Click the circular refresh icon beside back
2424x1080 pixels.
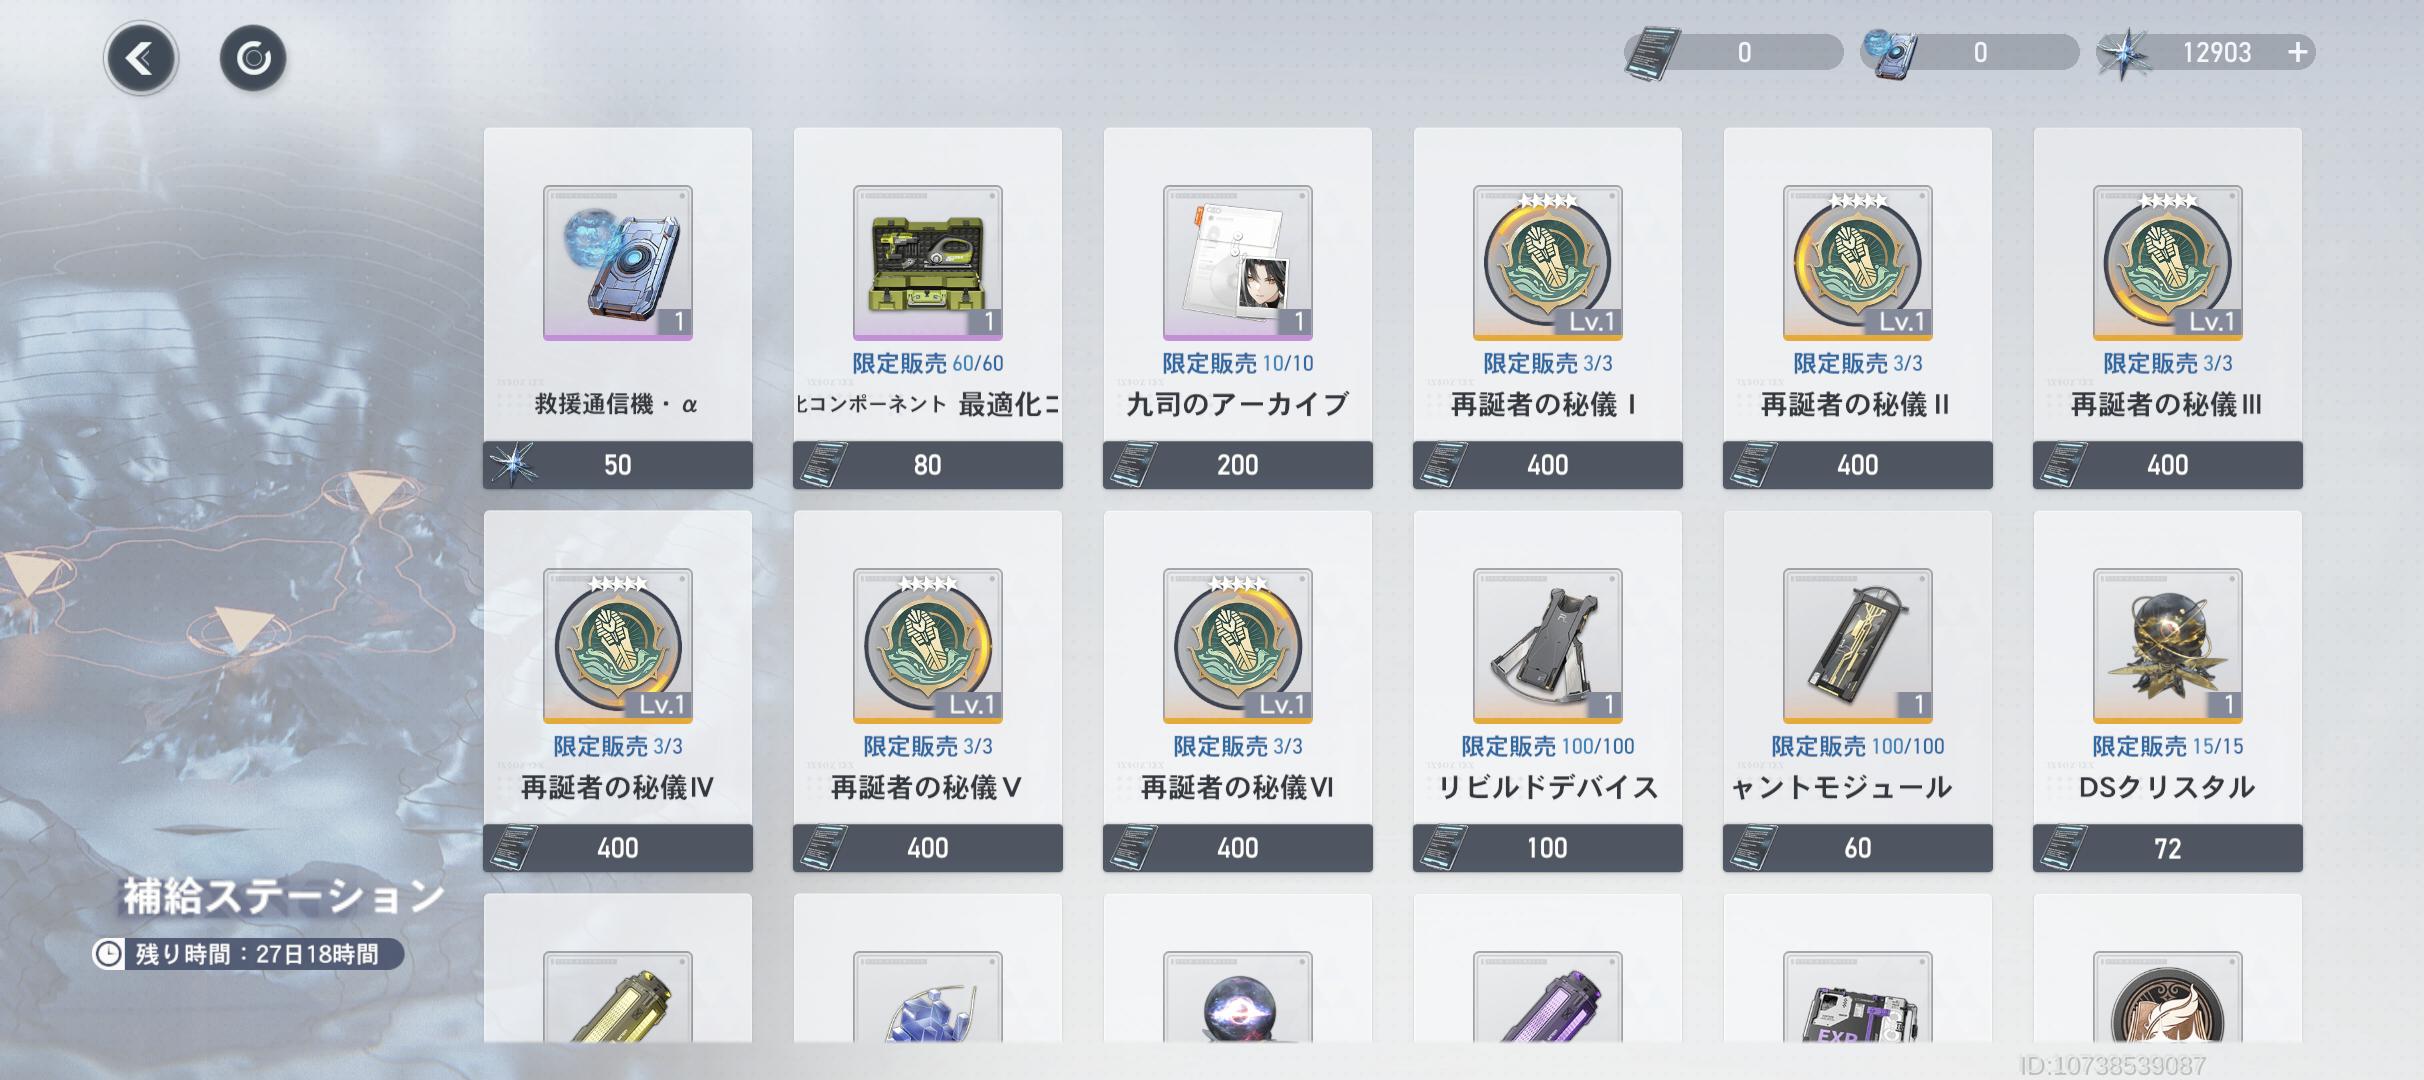point(253,59)
